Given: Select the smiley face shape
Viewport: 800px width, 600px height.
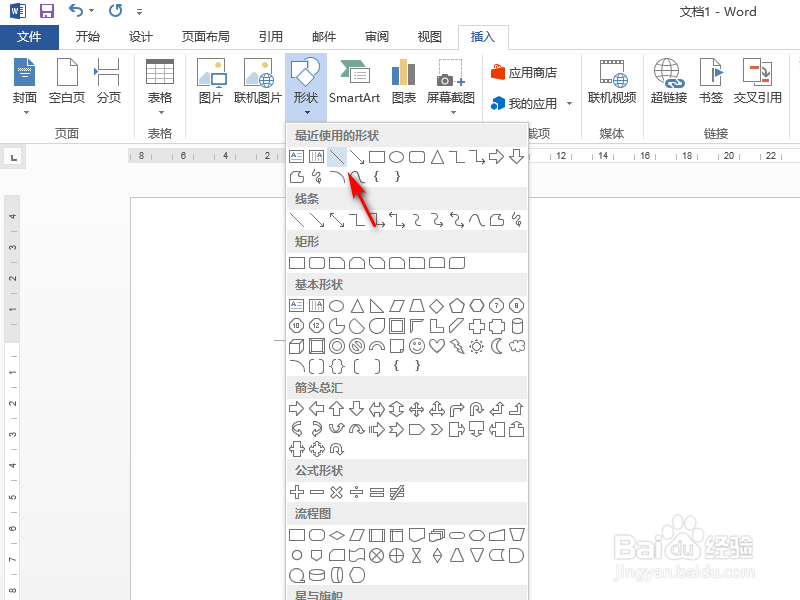Looking at the screenshot, I should (416, 346).
